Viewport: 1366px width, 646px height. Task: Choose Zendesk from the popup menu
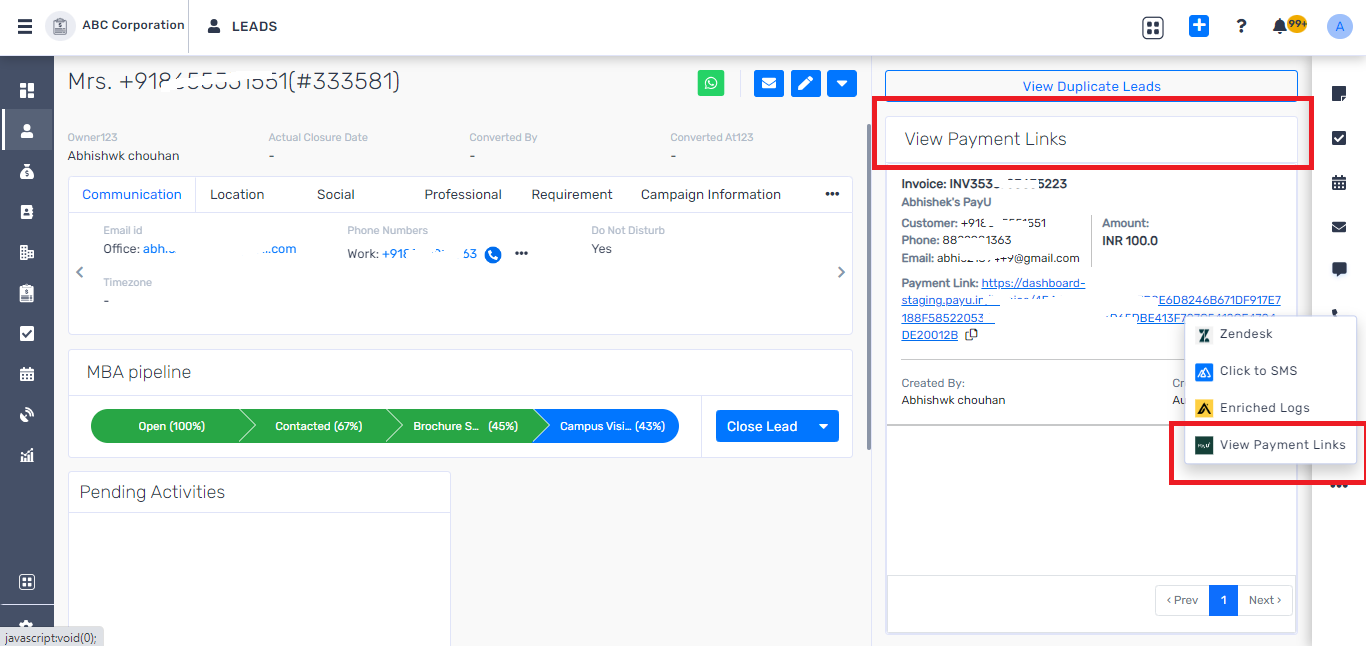(1245, 334)
